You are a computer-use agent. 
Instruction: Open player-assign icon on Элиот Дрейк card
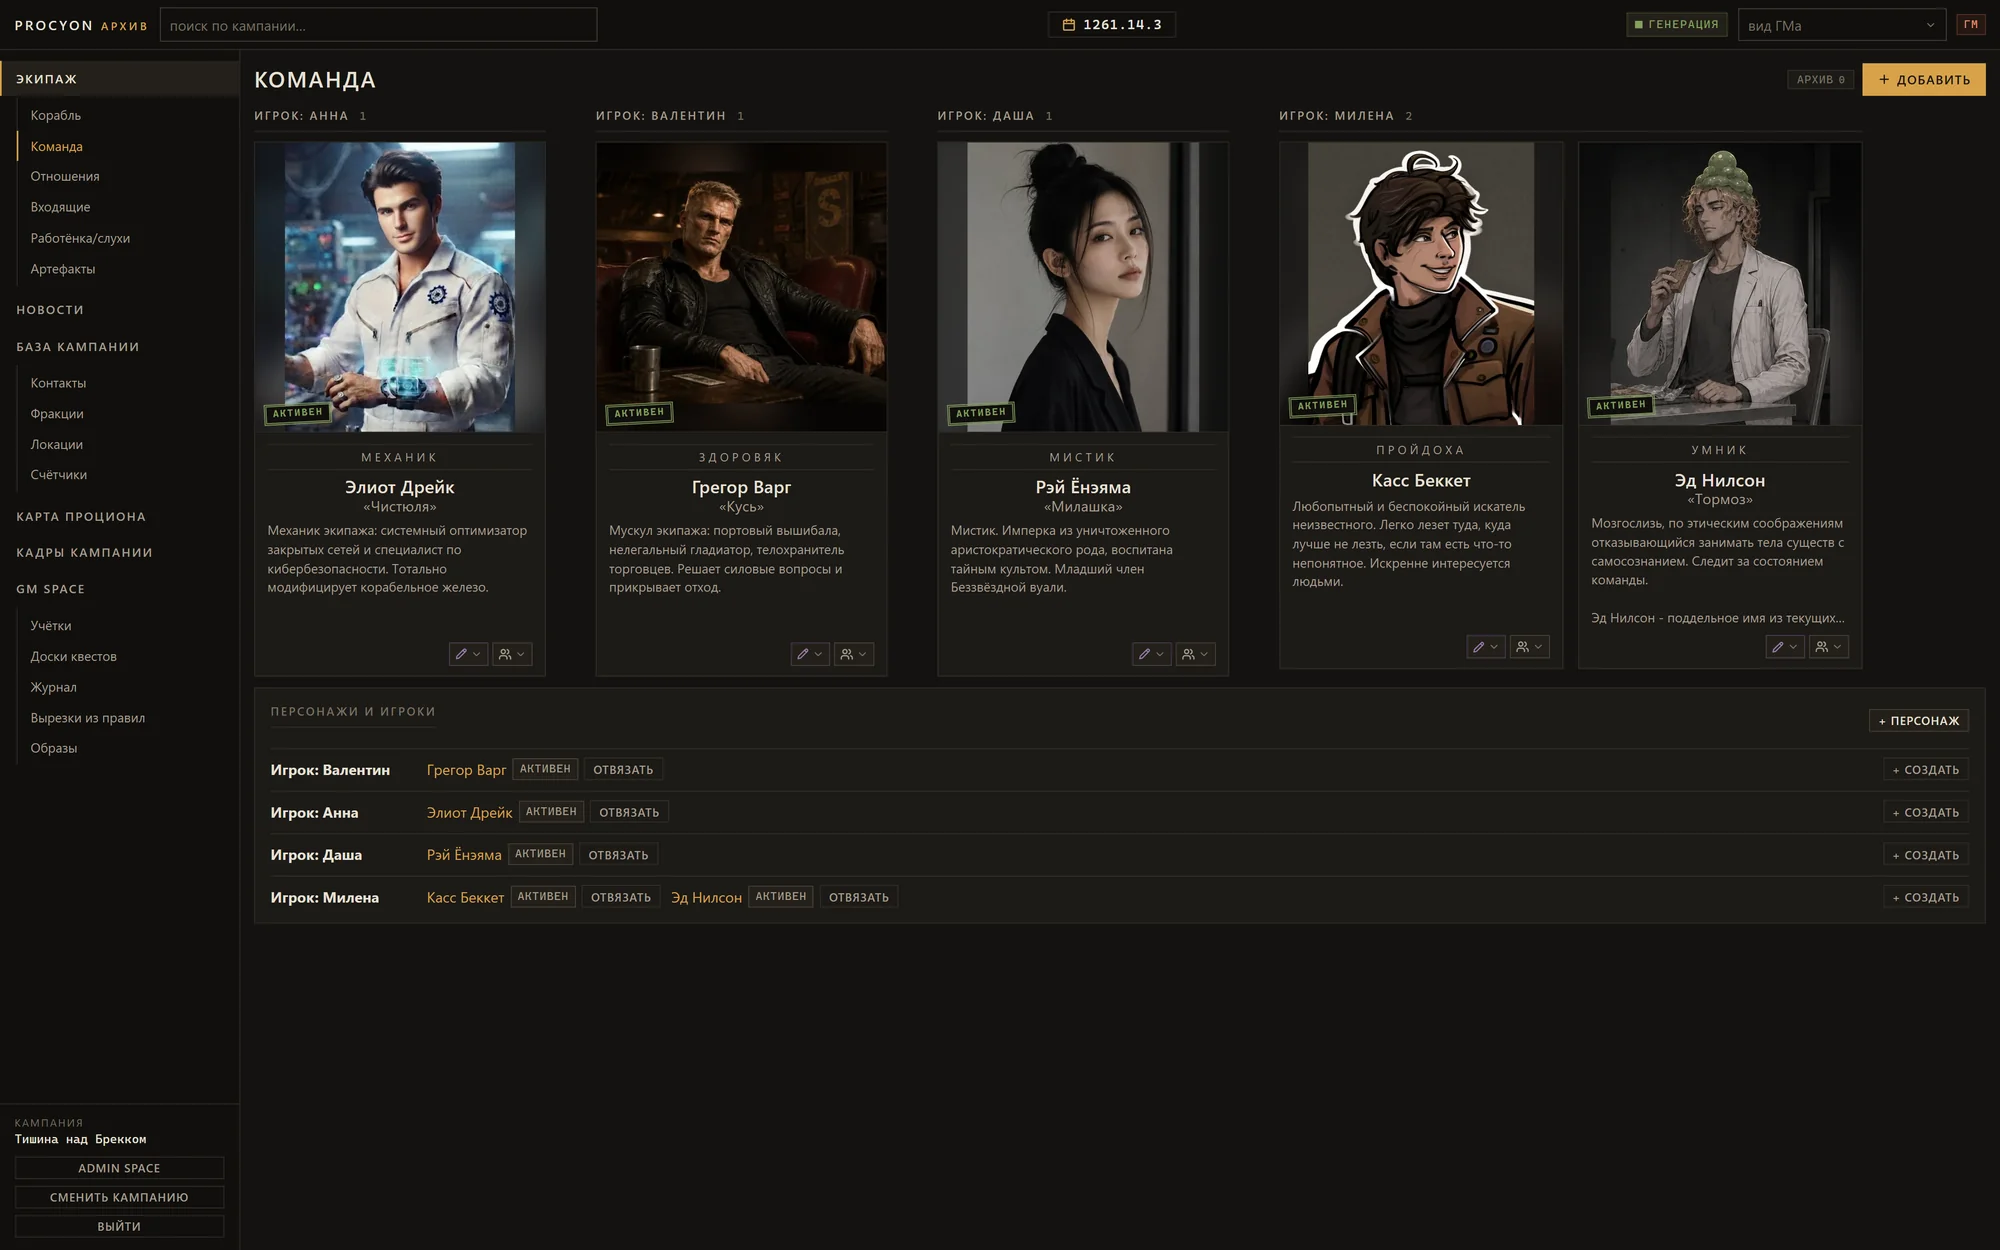point(512,654)
